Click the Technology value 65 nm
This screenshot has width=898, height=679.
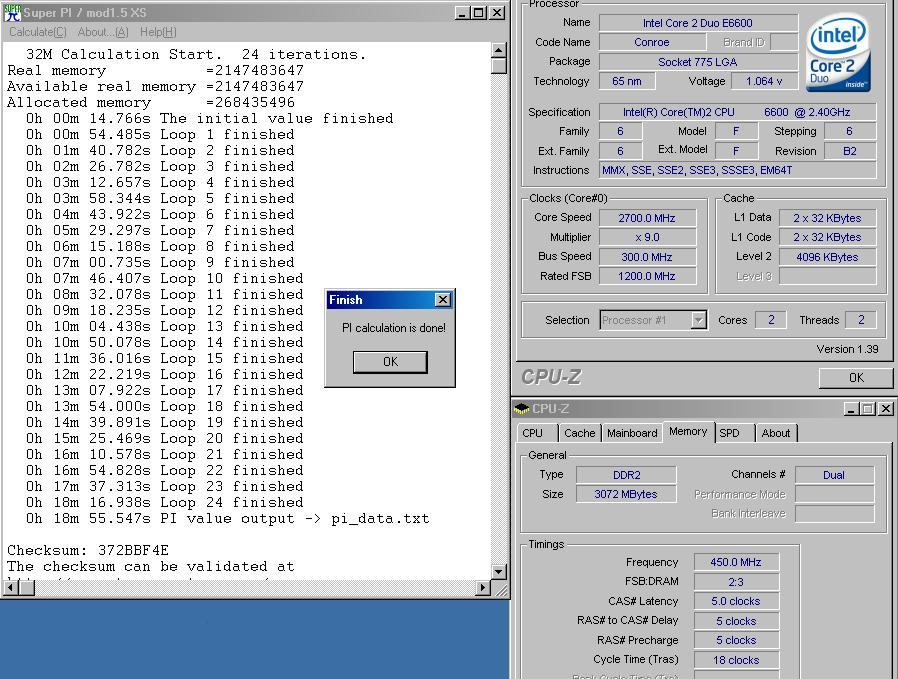click(x=627, y=81)
